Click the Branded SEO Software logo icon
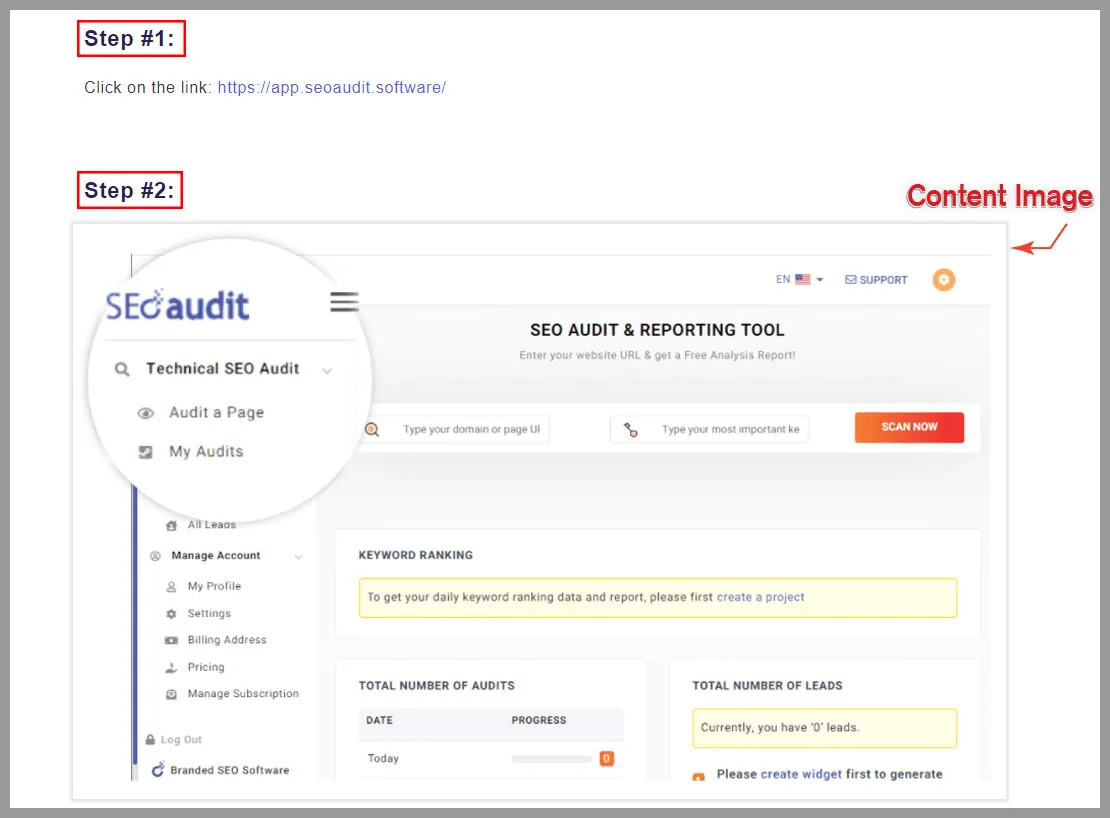 point(158,769)
